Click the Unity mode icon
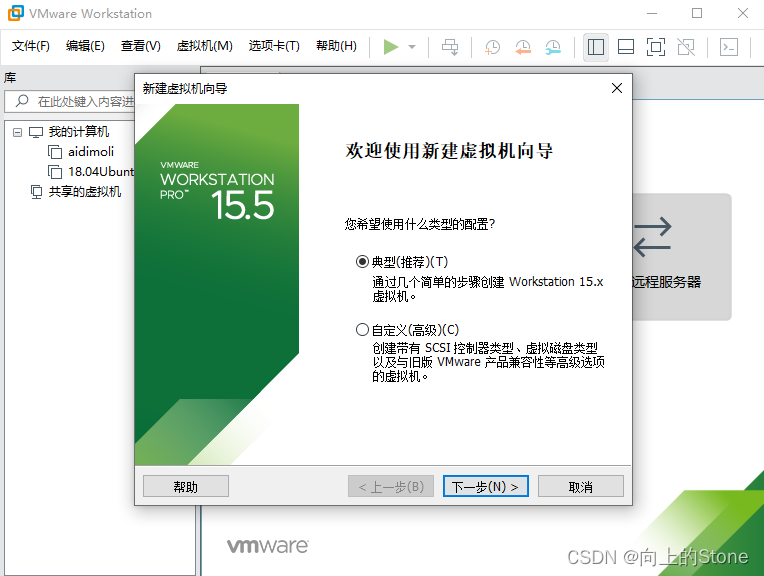The image size is (764, 576). pyautogui.click(x=686, y=47)
